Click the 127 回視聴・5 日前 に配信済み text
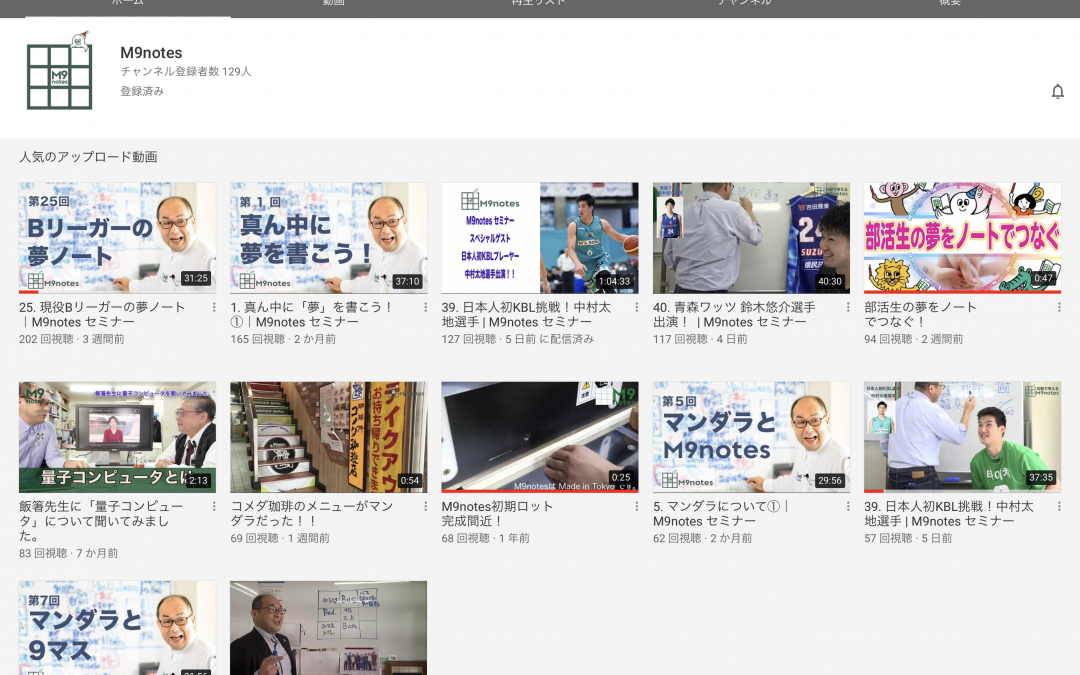This screenshot has width=1080, height=675. [x=517, y=339]
